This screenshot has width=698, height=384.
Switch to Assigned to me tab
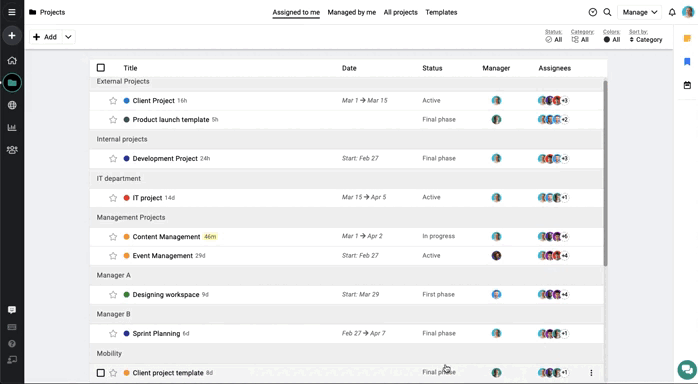pyautogui.click(x=296, y=12)
